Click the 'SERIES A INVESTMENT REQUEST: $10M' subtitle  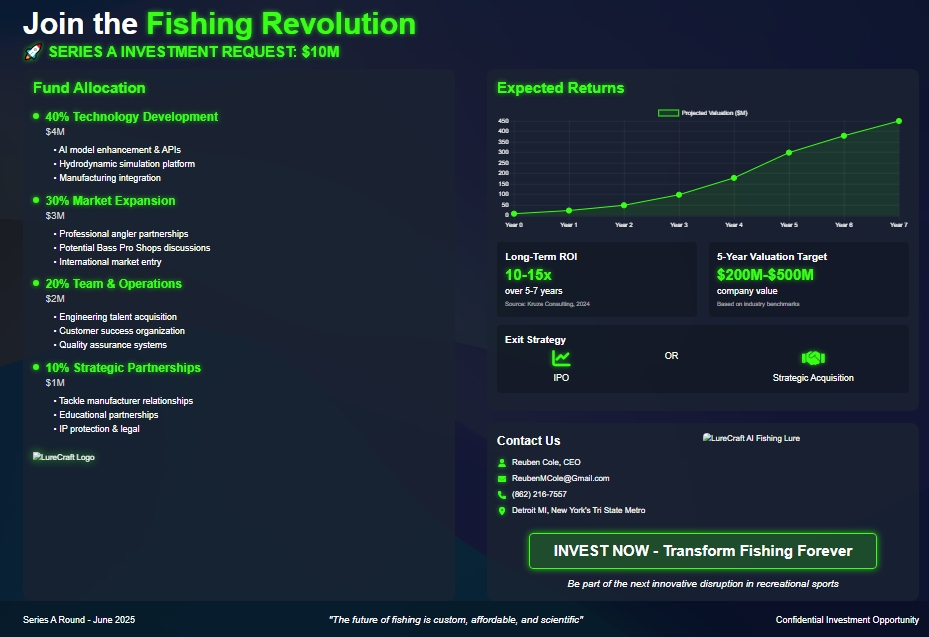[194, 52]
